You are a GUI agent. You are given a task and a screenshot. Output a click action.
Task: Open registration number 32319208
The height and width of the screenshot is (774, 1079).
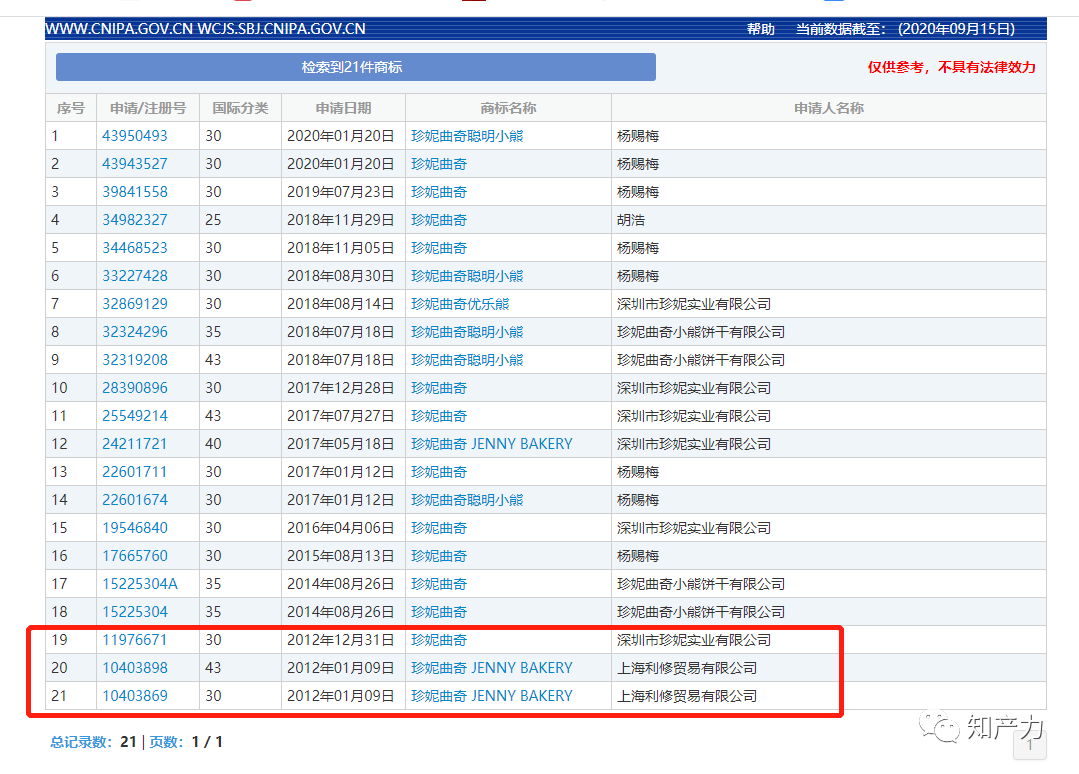pos(135,360)
